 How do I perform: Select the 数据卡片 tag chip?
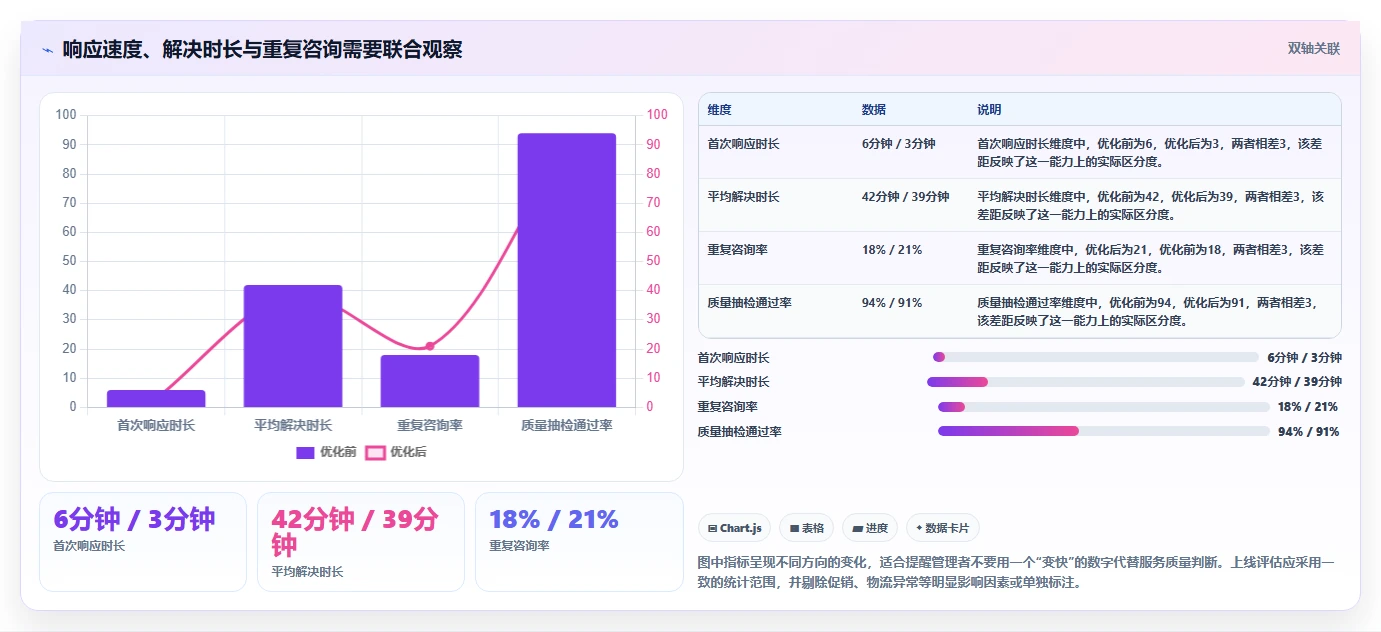943,528
